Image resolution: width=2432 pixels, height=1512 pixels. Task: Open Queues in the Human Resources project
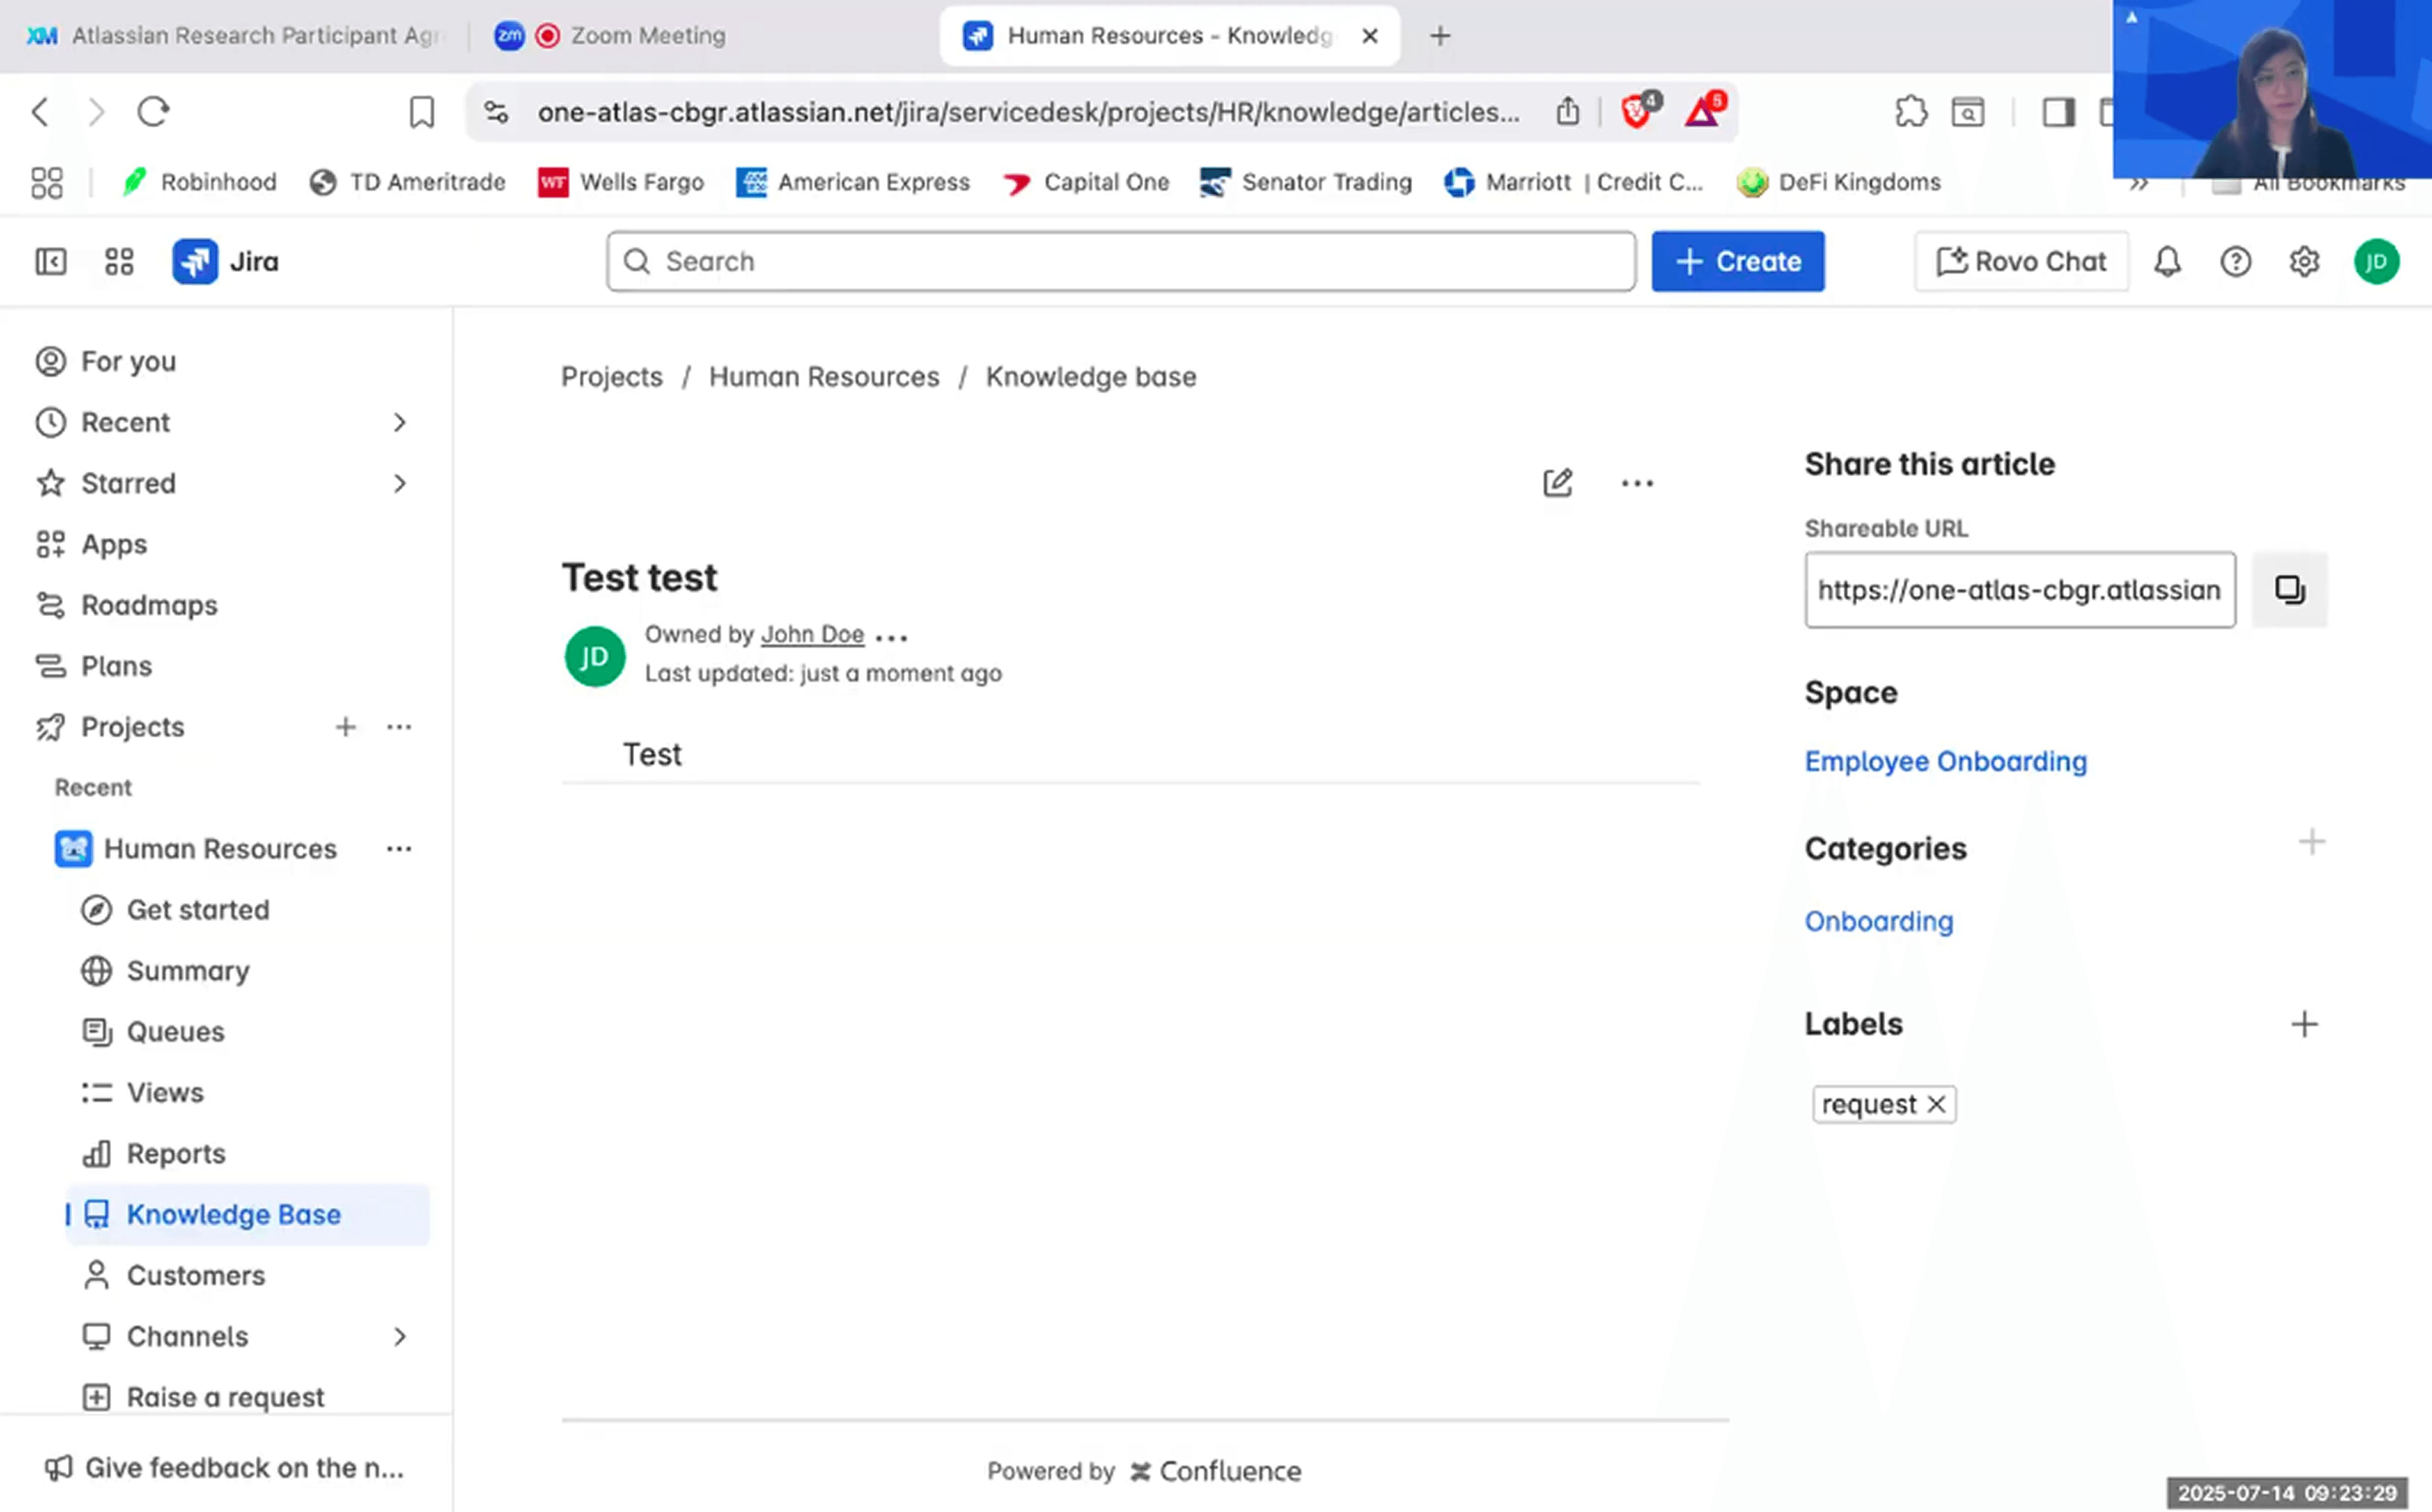[x=175, y=1032]
